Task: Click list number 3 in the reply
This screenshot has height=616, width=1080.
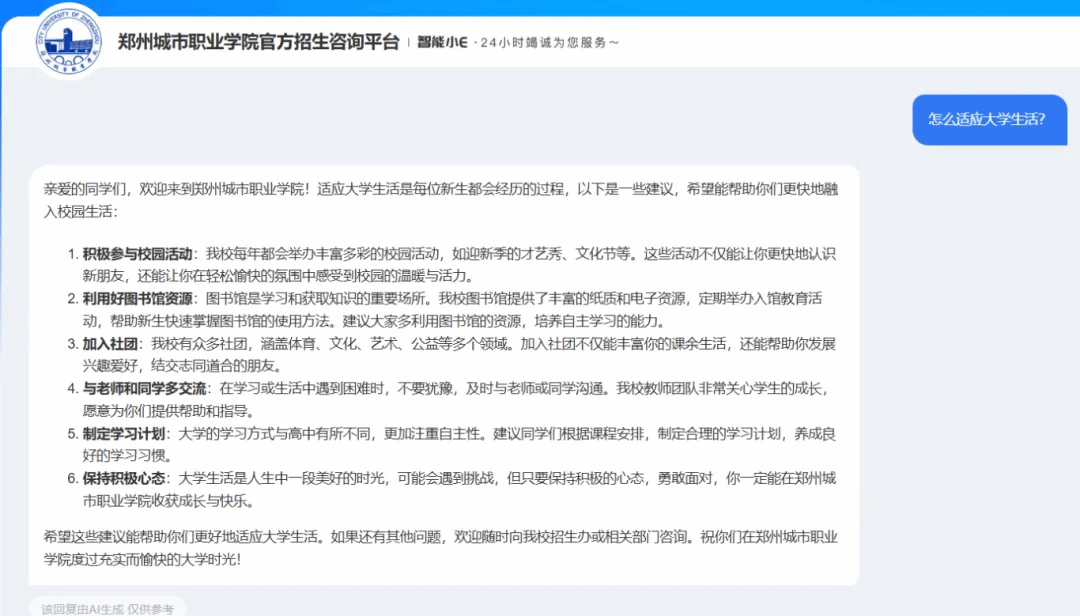Action: [72, 344]
